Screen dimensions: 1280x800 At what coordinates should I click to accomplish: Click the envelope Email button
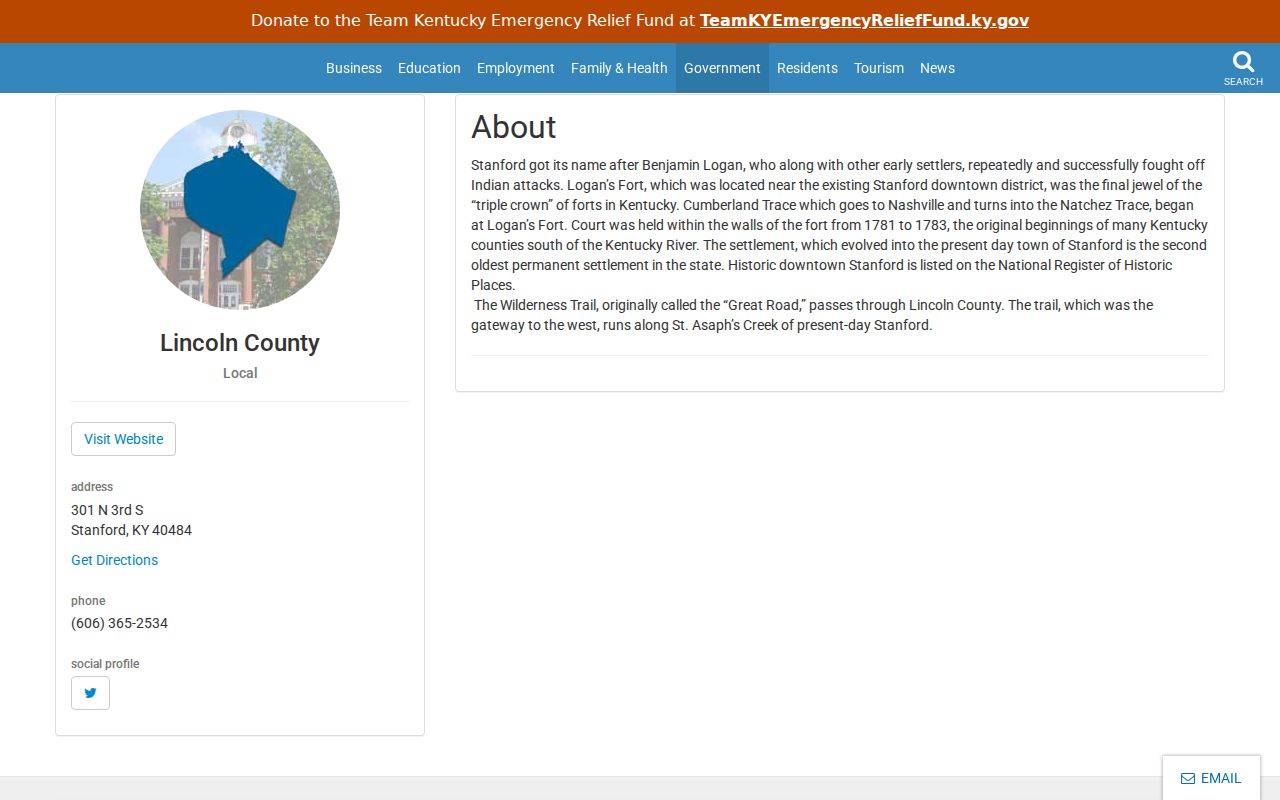pos(1211,778)
